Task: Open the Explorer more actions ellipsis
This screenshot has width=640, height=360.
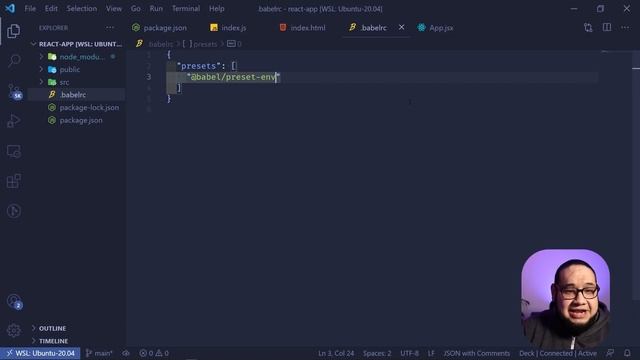Action: [110, 28]
